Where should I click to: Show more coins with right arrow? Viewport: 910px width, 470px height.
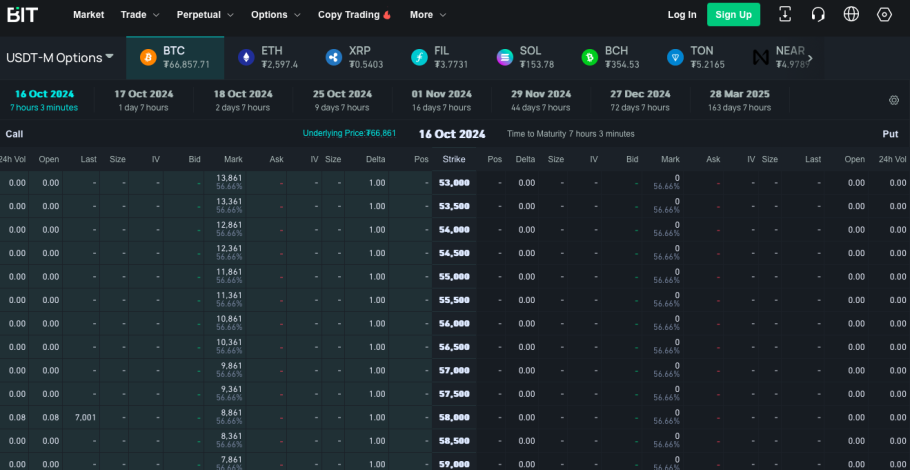point(810,57)
